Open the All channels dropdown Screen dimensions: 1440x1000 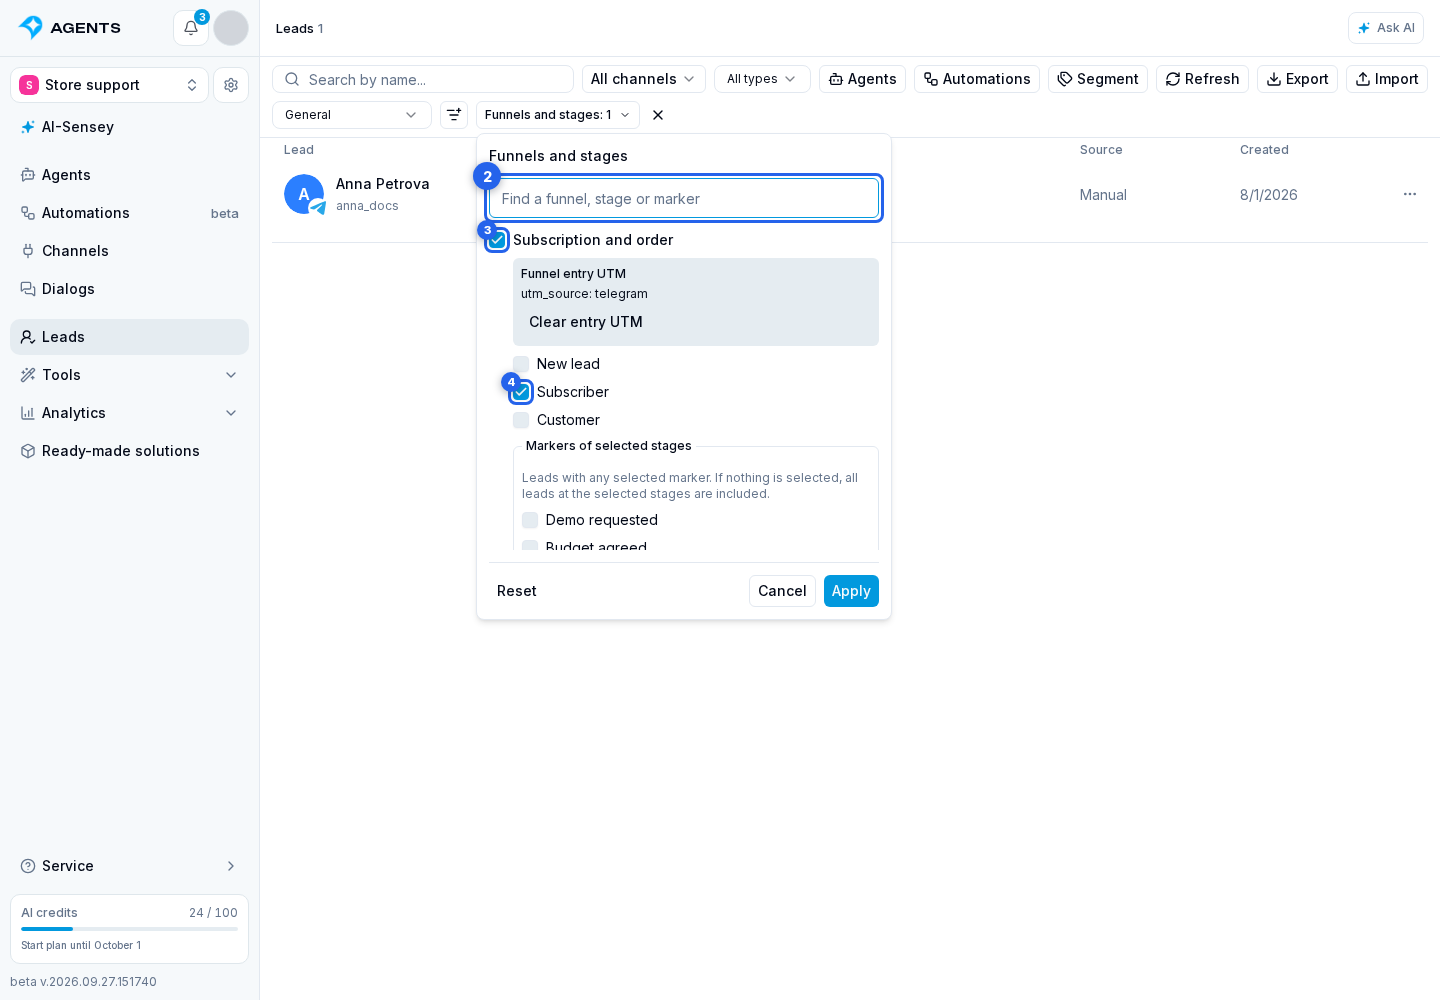click(644, 79)
